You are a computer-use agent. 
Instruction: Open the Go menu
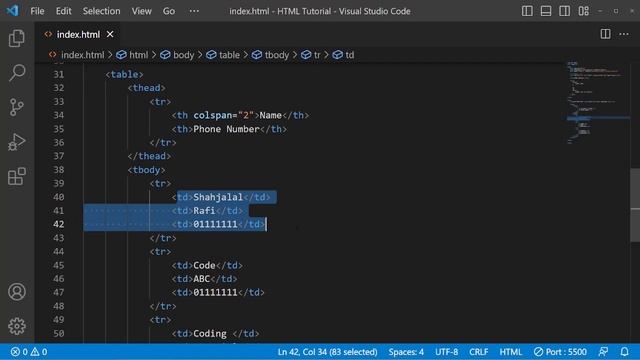point(169,11)
